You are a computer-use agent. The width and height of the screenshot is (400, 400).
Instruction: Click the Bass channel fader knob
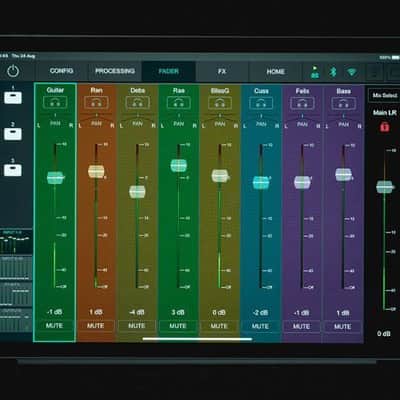pyautogui.click(x=343, y=175)
